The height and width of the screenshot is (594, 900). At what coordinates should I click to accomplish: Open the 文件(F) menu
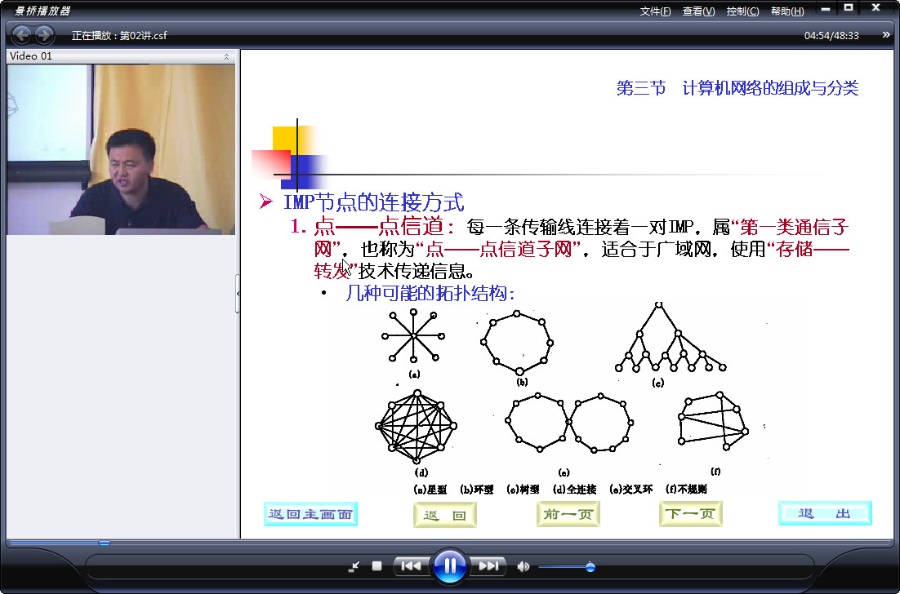(655, 11)
